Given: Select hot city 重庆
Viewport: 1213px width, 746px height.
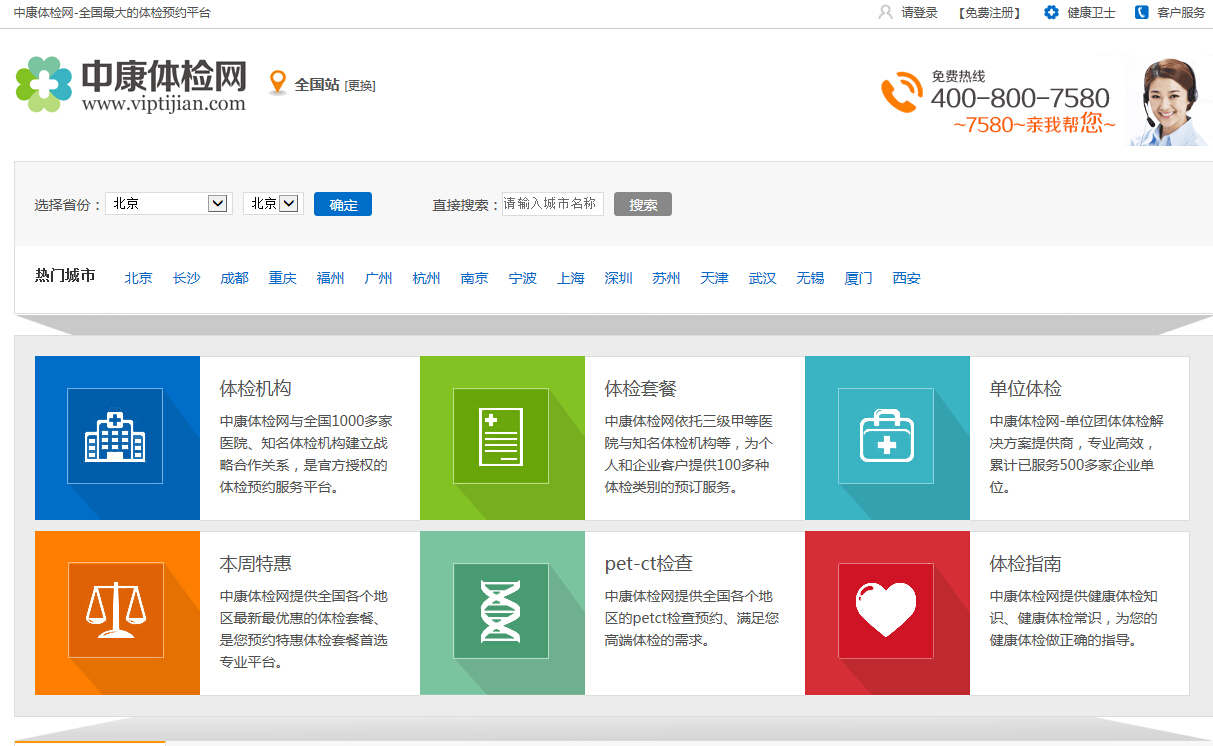Looking at the screenshot, I should (x=282, y=278).
